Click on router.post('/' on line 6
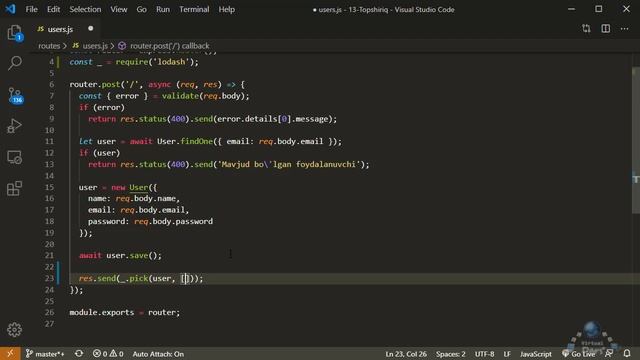 (104, 84)
